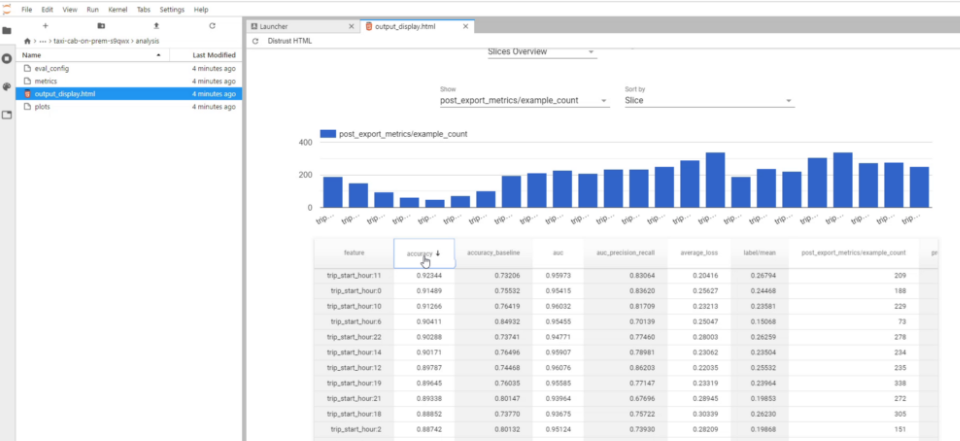Viewport: 960px width, 441px height.
Task: Open the Settings menu
Action: tap(171, 10)
